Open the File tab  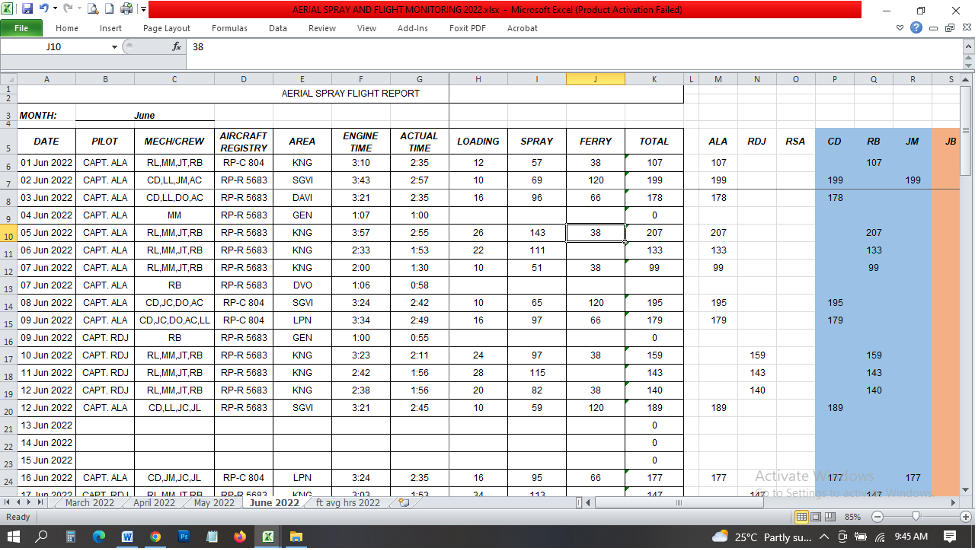[21, 28]
